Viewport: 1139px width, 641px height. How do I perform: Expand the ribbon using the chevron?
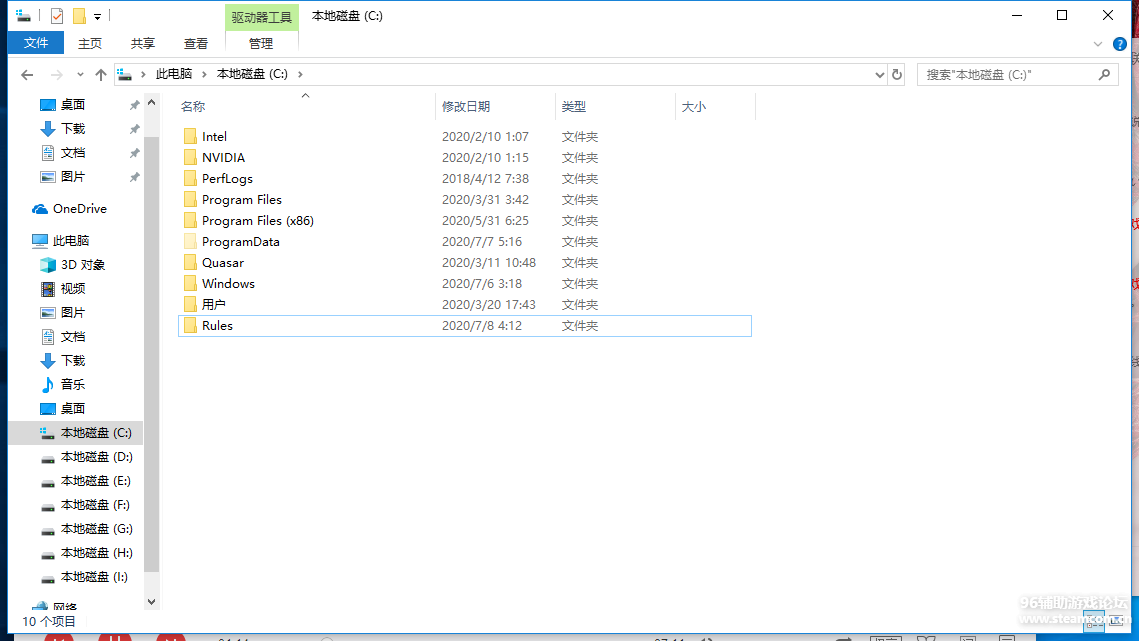point(1099,44)
